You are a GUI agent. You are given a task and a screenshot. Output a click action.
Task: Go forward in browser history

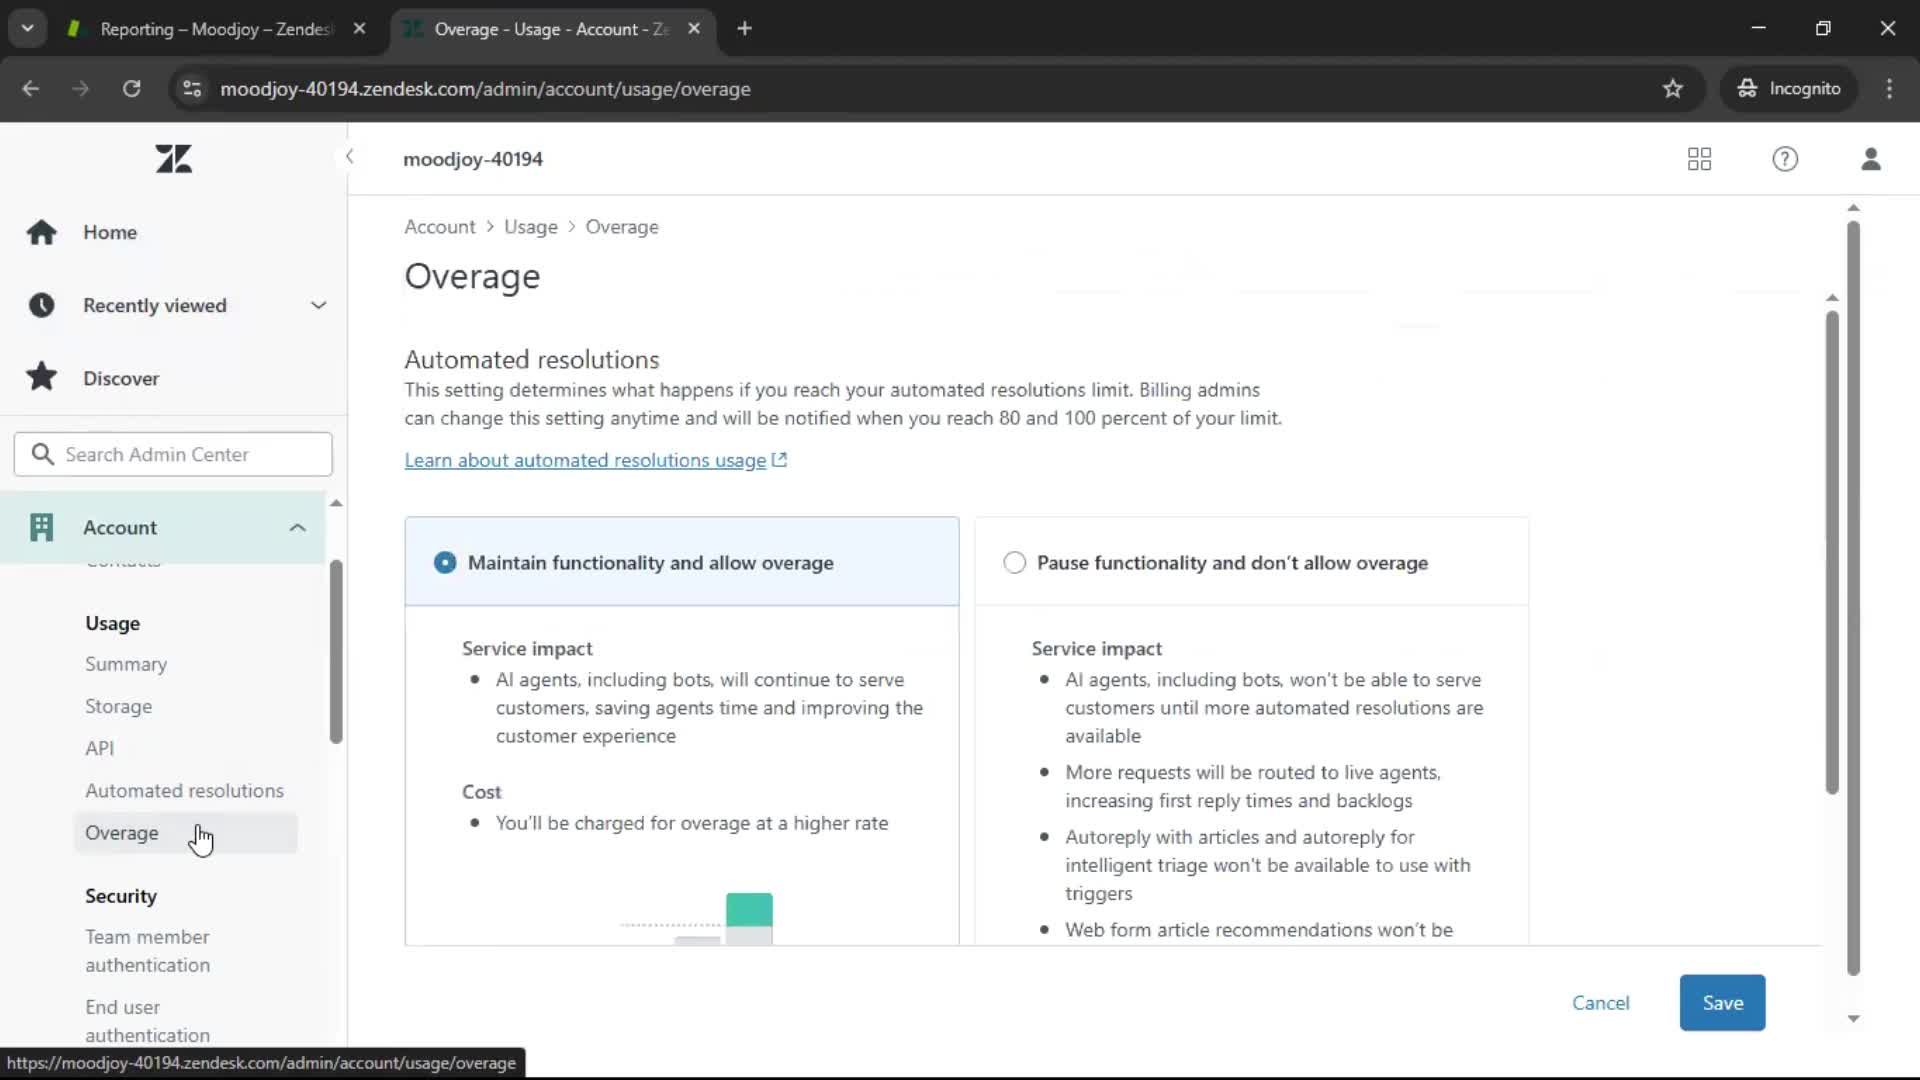pos(80,89)
